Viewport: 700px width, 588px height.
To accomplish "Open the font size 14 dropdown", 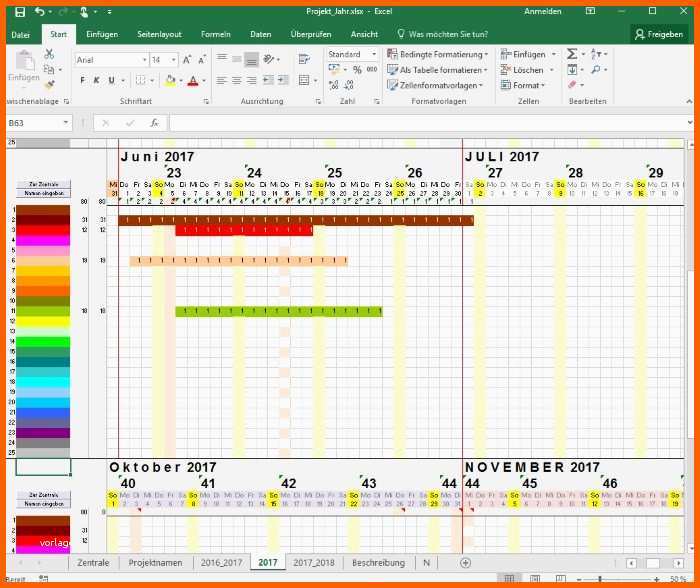I will [x=174, y=60].
